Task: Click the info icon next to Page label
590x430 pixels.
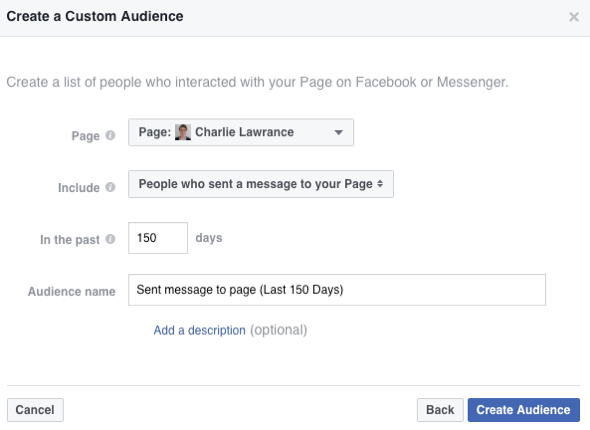Action: [110, 135]
